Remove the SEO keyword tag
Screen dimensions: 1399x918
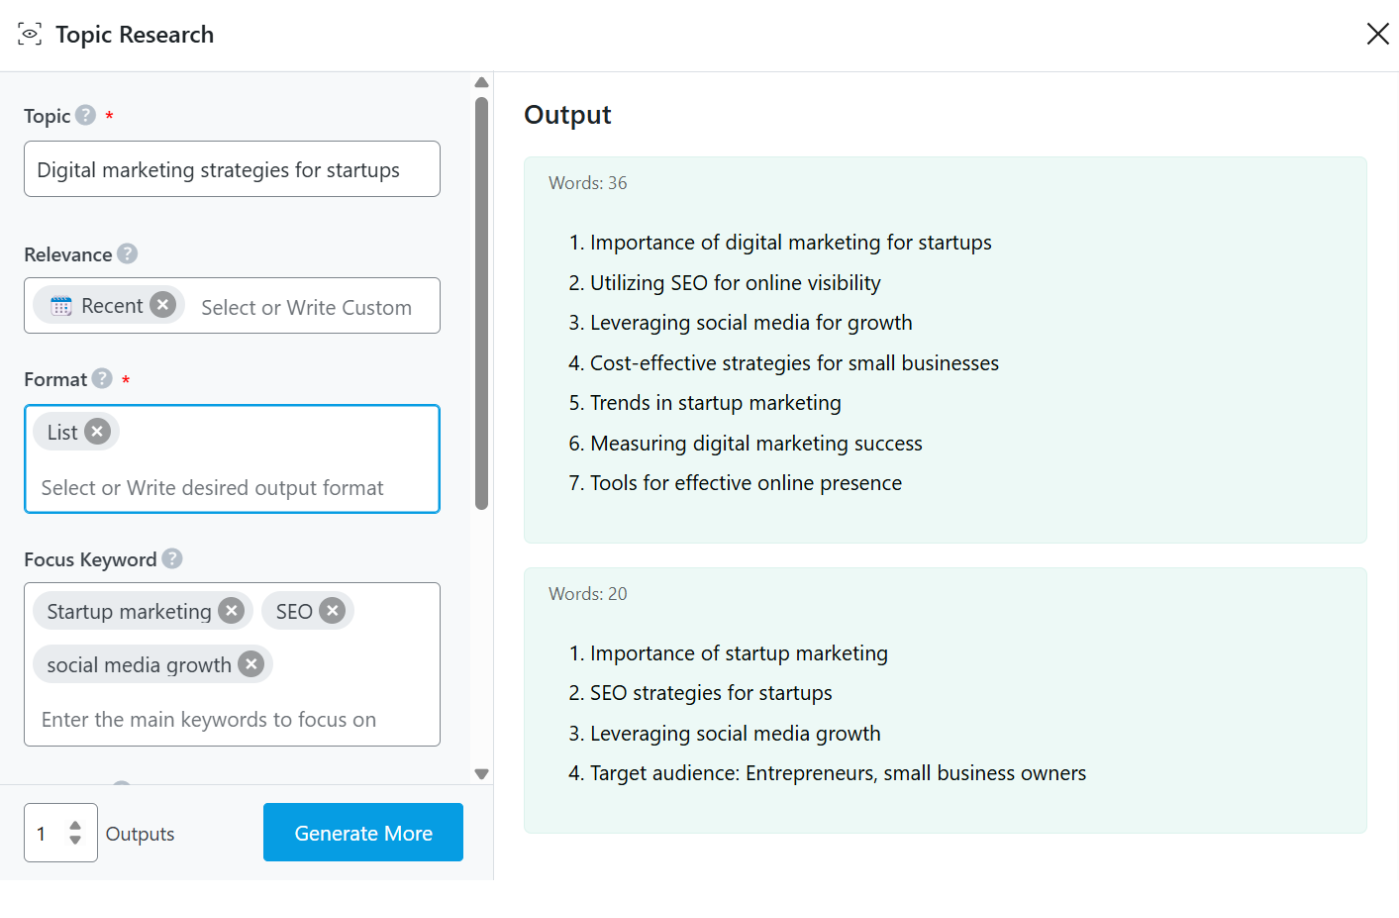(332, 611)
